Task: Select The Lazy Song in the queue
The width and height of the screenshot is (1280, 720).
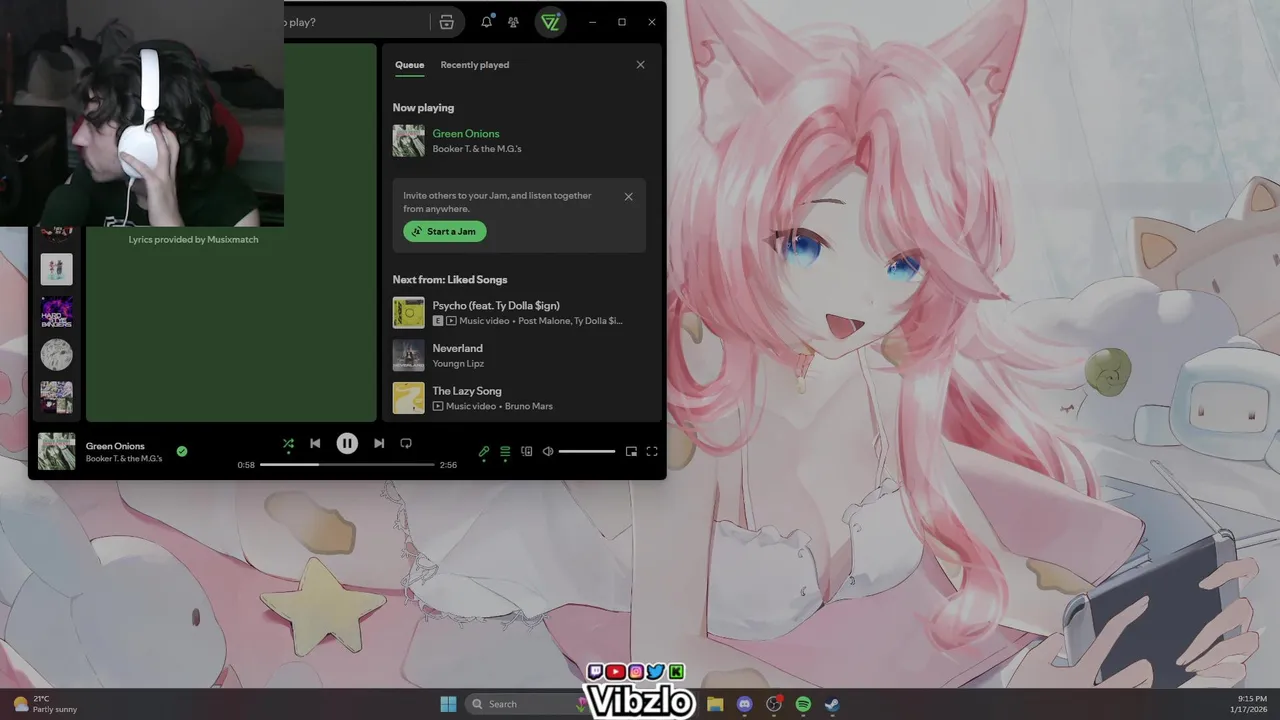Action: coord(467,391)
